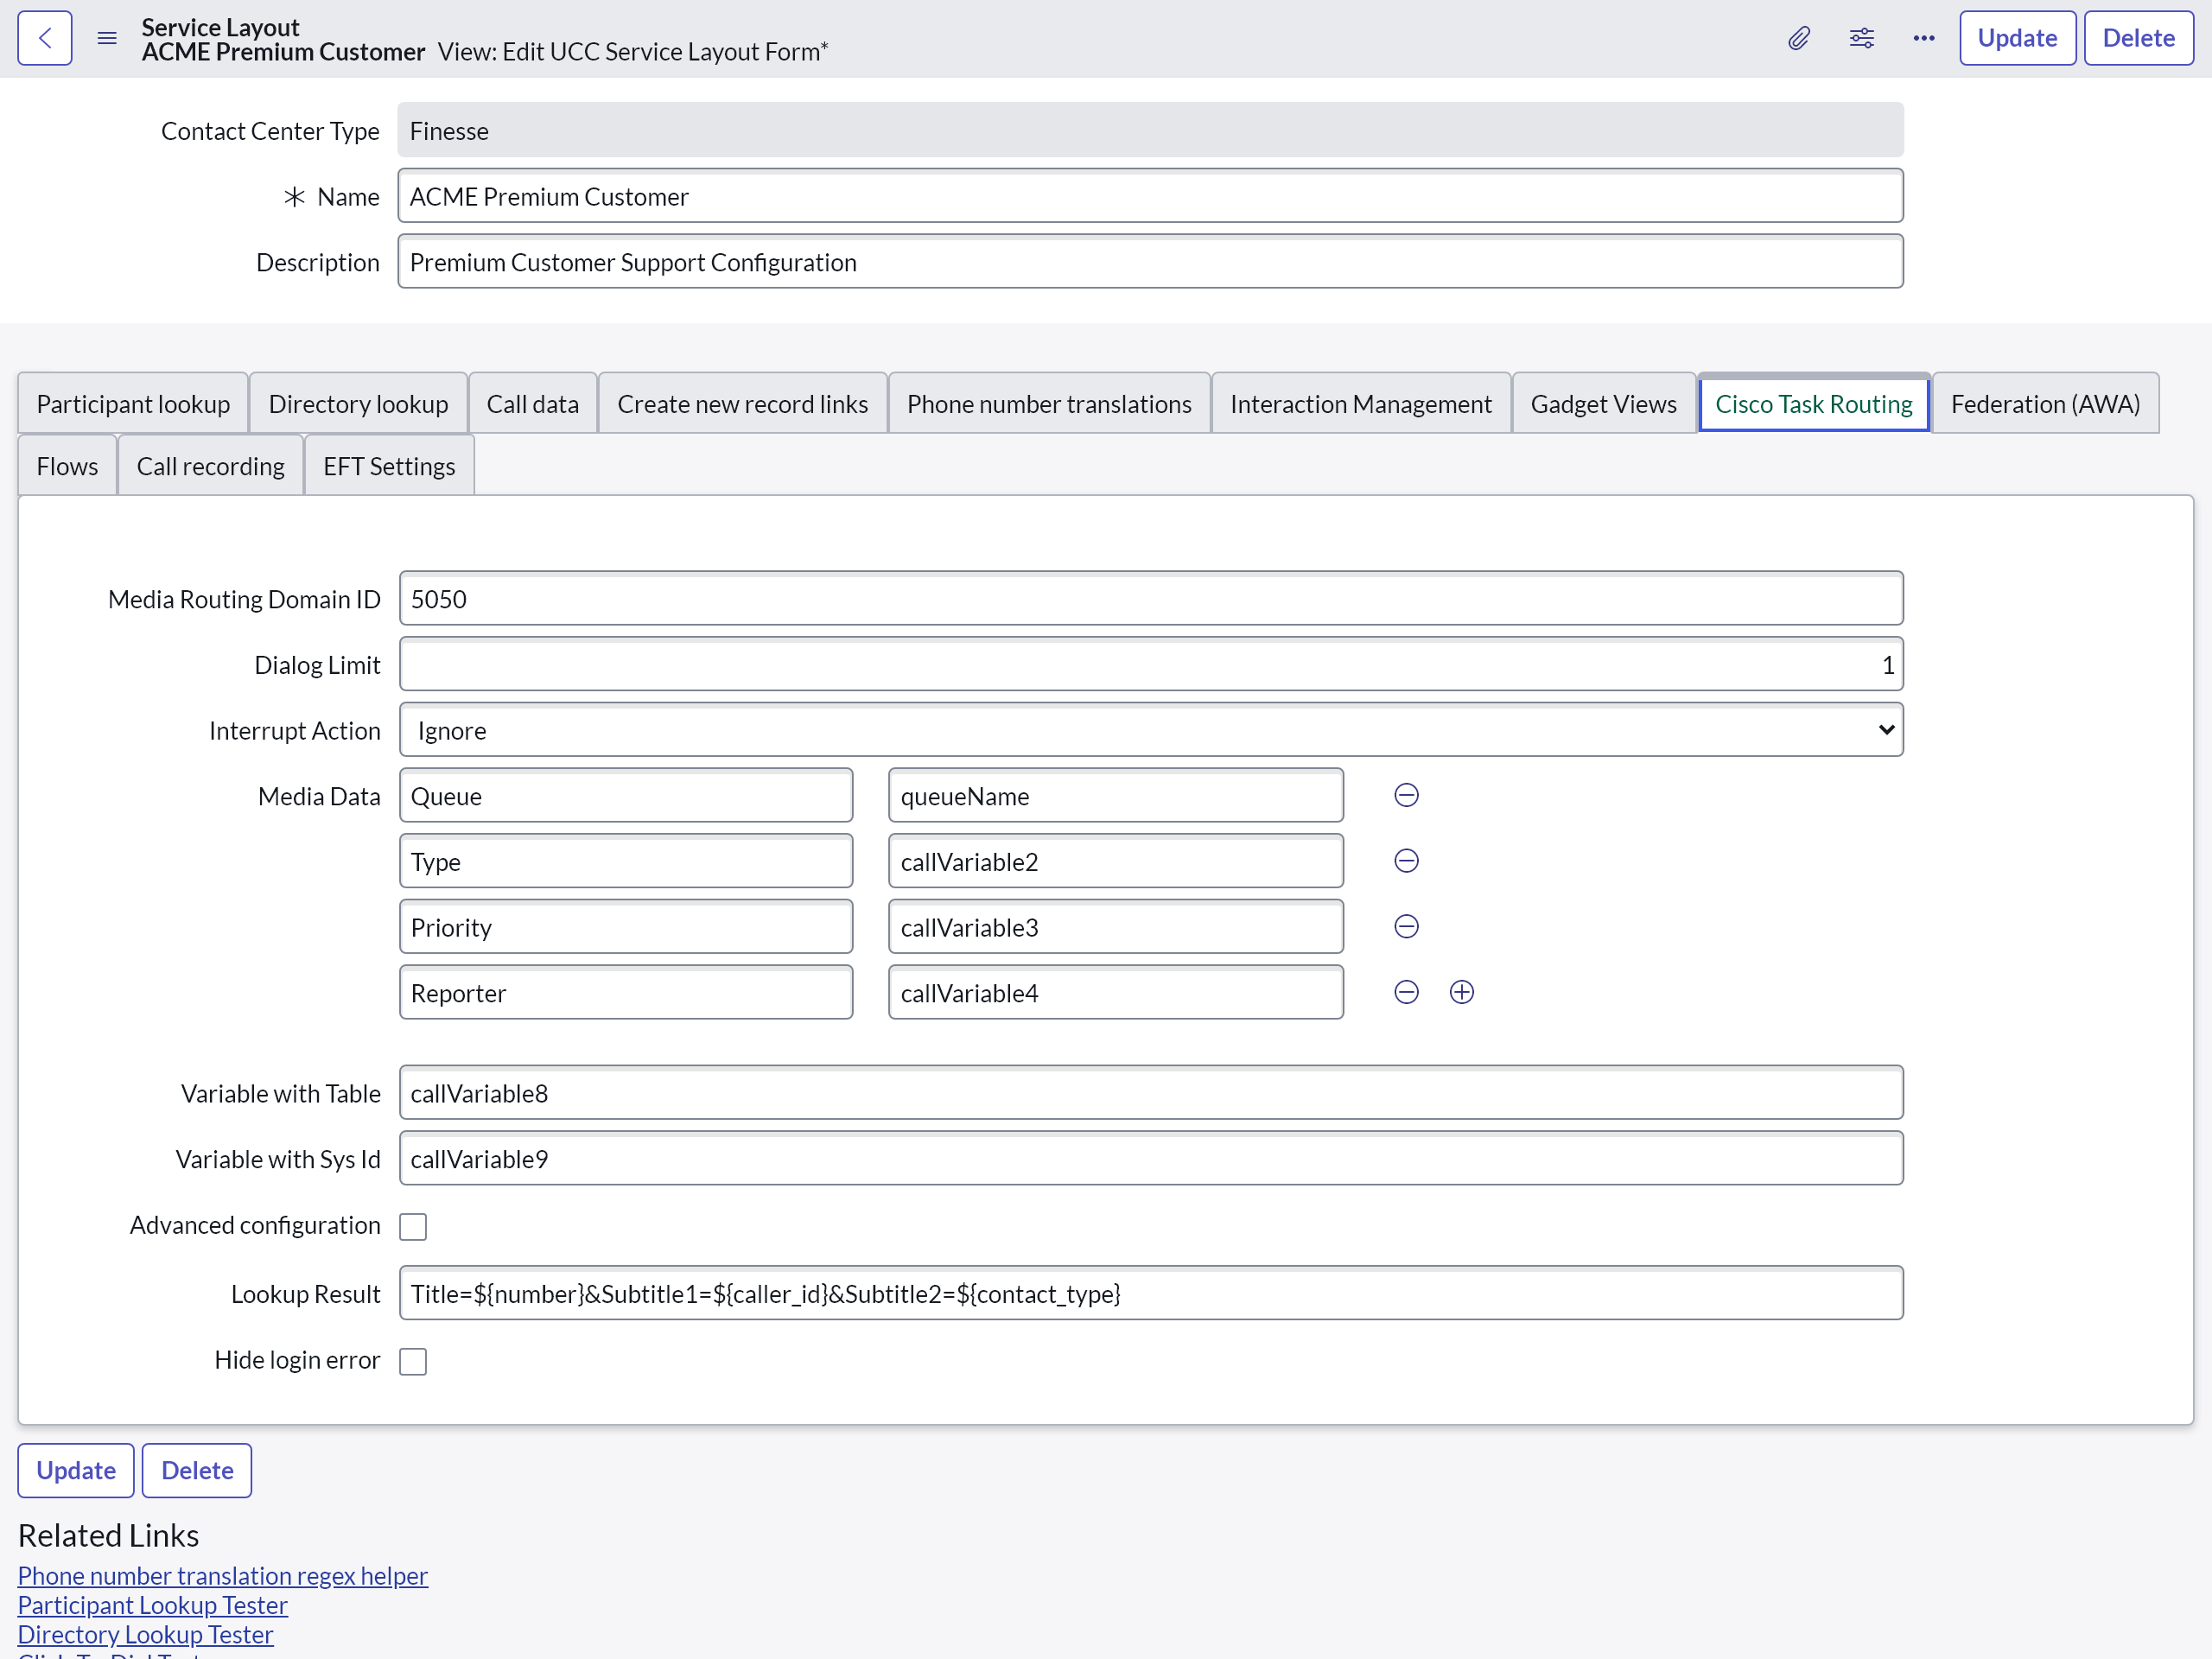Screen dimensions: 2212x1659
Task: Open the hamburger context menu icon
Action: point(107,38)
